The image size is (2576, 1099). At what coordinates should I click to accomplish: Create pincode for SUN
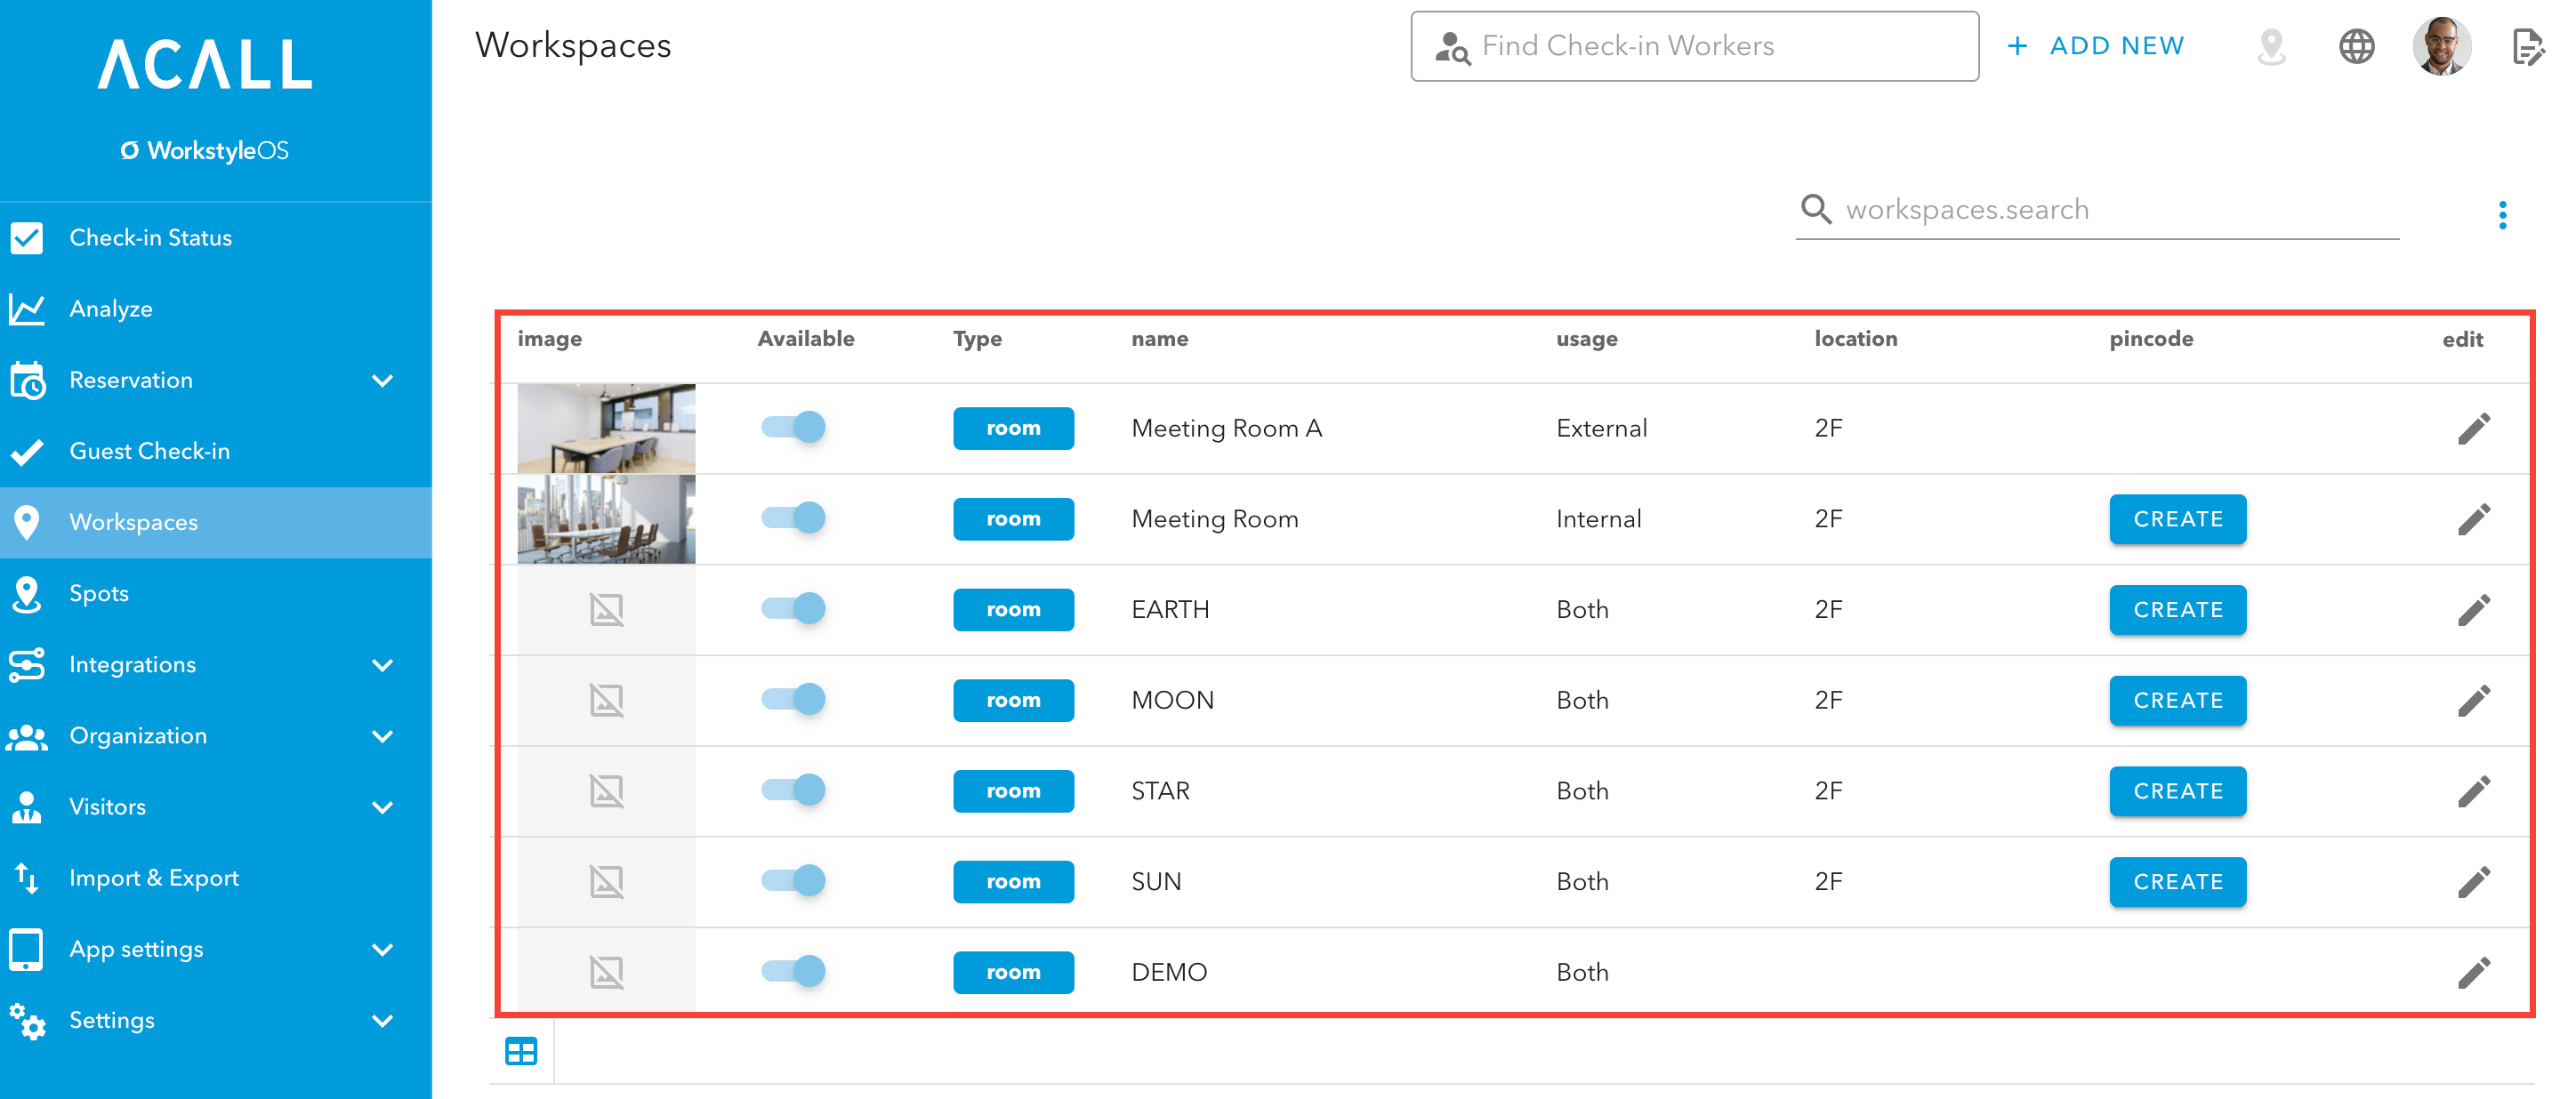tap(2177, 882)
